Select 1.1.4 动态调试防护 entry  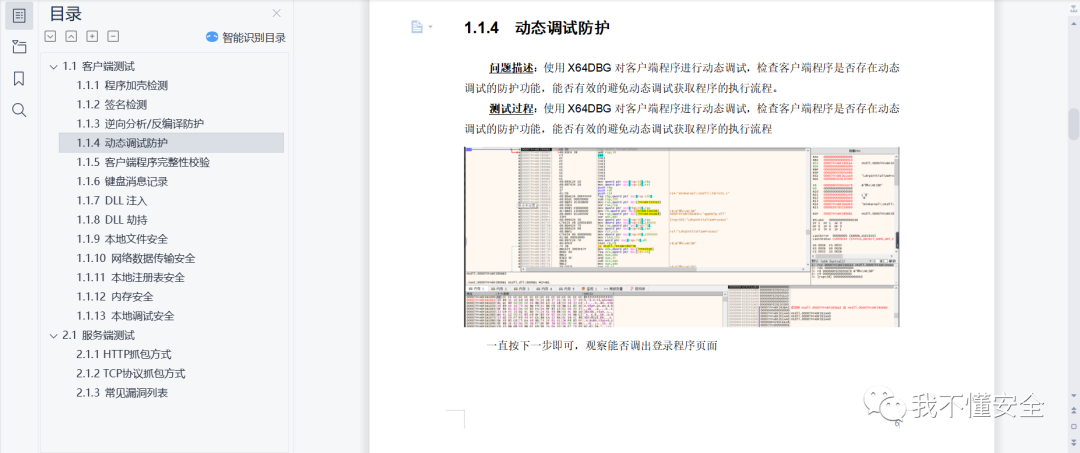coord(172,143)
